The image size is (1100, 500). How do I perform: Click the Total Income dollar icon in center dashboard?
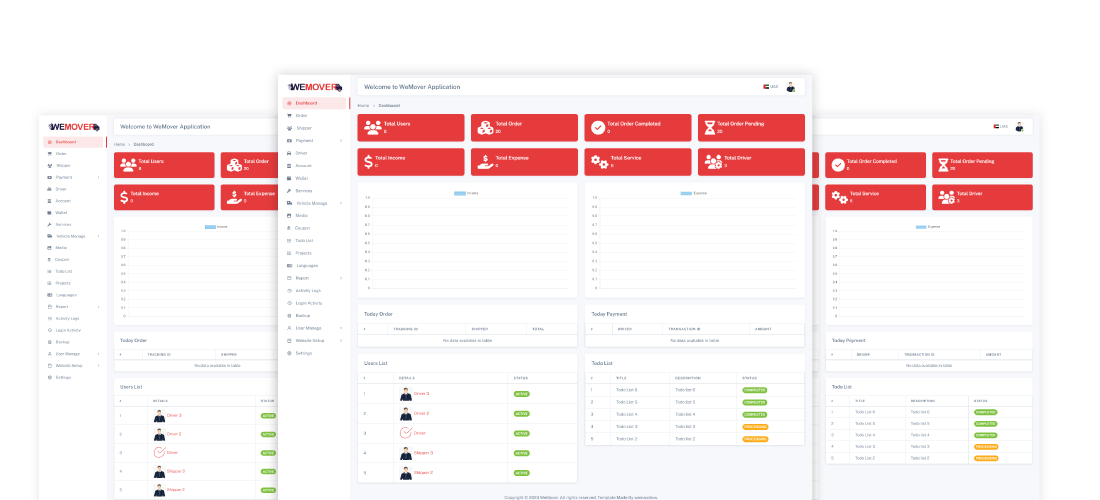[x=369, y=161]
